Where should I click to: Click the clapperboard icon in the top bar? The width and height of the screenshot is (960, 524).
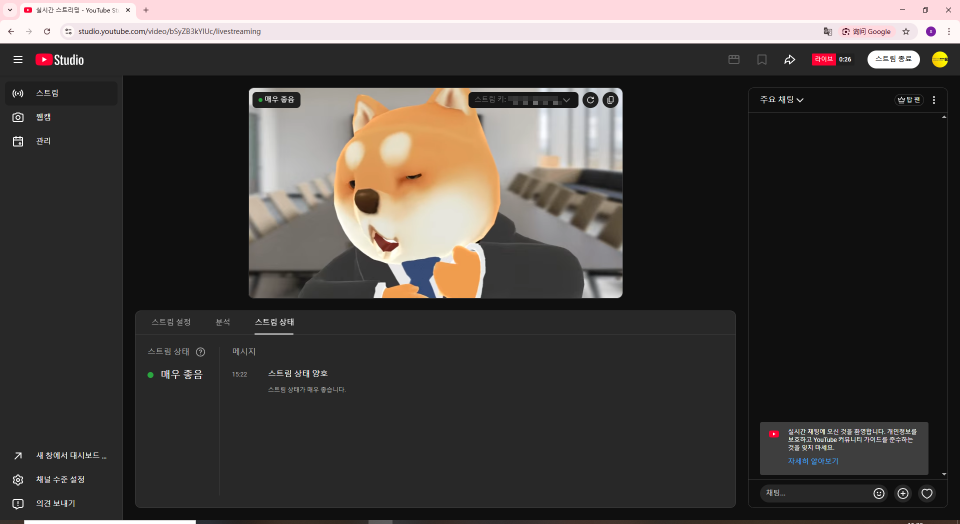(x=733, y=60)
